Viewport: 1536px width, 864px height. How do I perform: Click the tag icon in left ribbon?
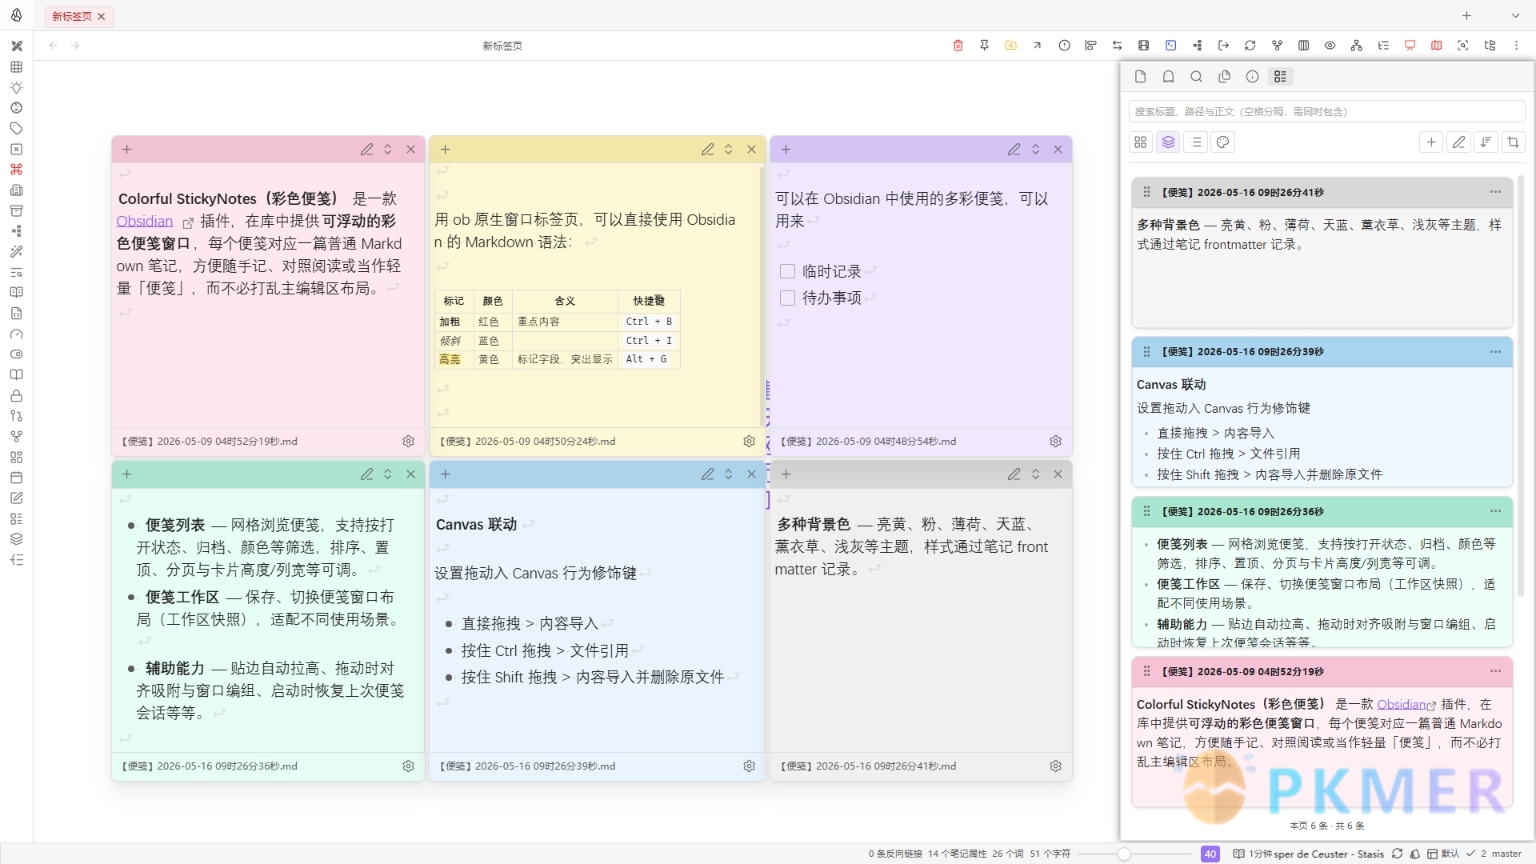pyautogui.click(x=16, y=128)
